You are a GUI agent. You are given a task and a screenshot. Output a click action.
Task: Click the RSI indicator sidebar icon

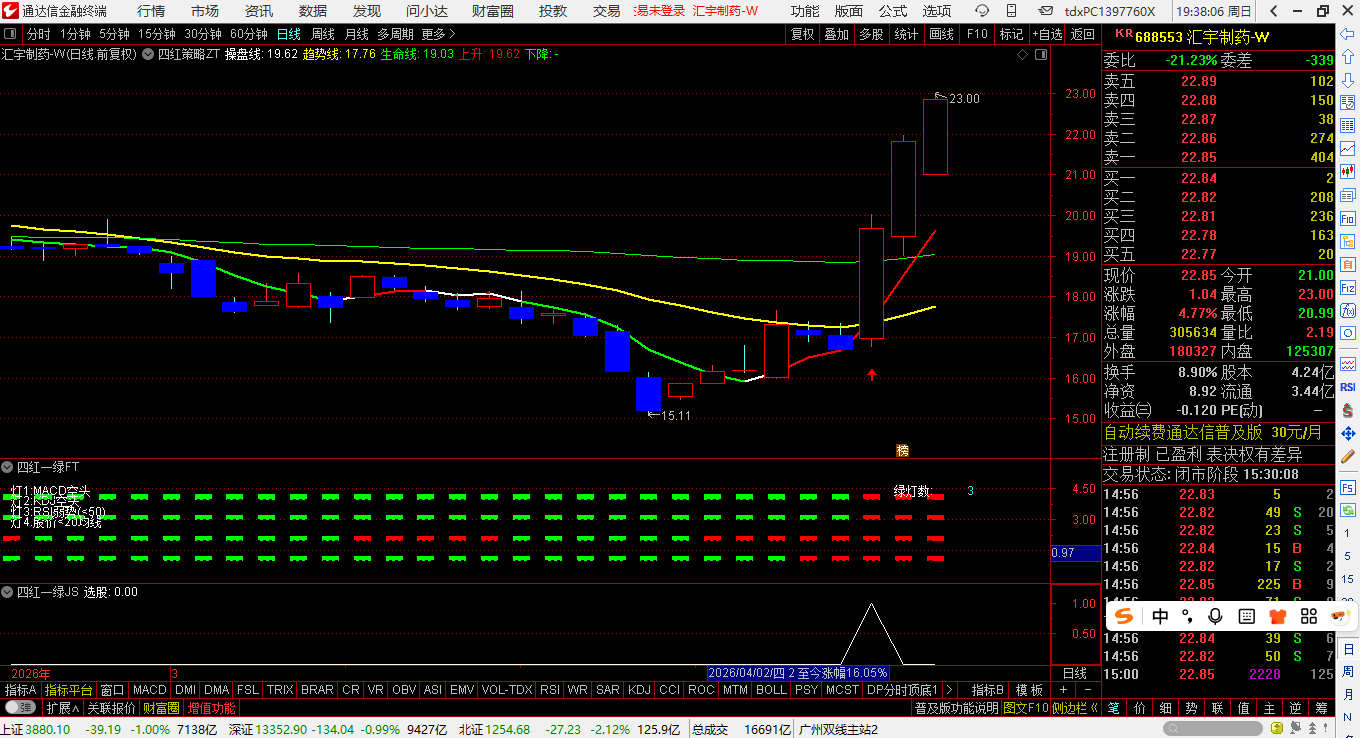[x=1348, y=387]
